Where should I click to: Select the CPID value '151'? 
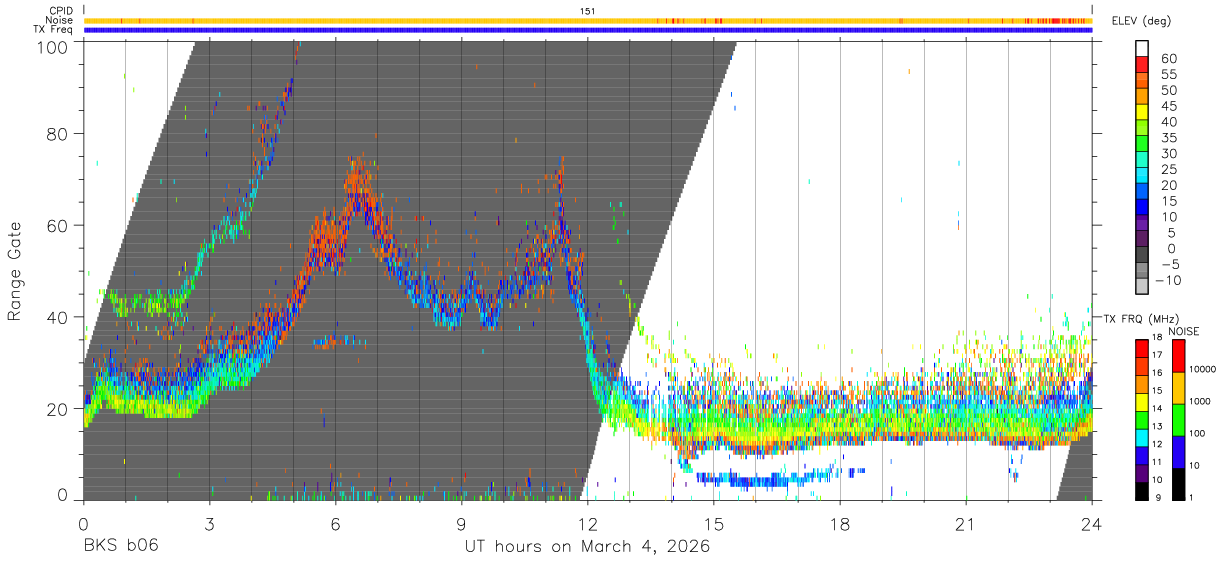[588, 11]
